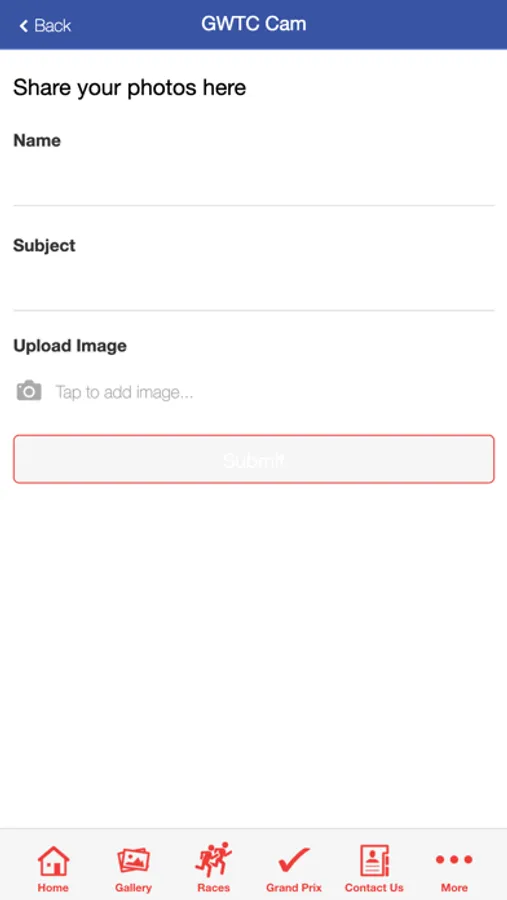Viewport: 507px width, 900px height.
Task: Submit the photo form
Action: pyautogui.click(x=254, y=459)
